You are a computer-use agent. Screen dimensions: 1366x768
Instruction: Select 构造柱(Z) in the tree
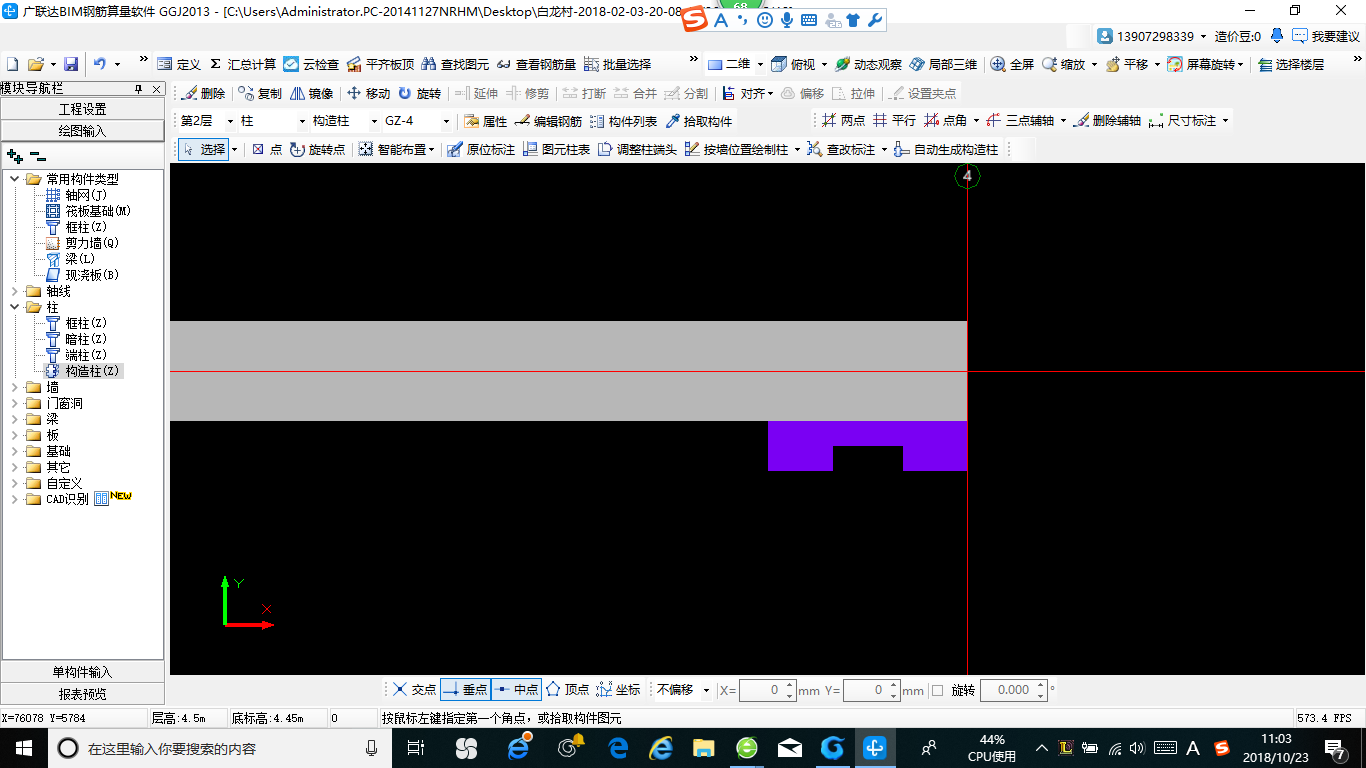pos(92,371)
